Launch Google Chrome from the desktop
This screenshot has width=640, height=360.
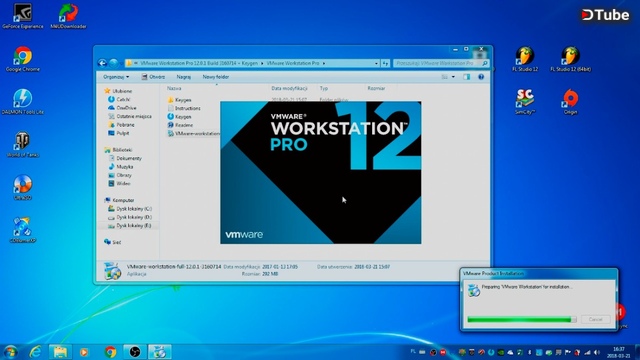tap(22, 59)
